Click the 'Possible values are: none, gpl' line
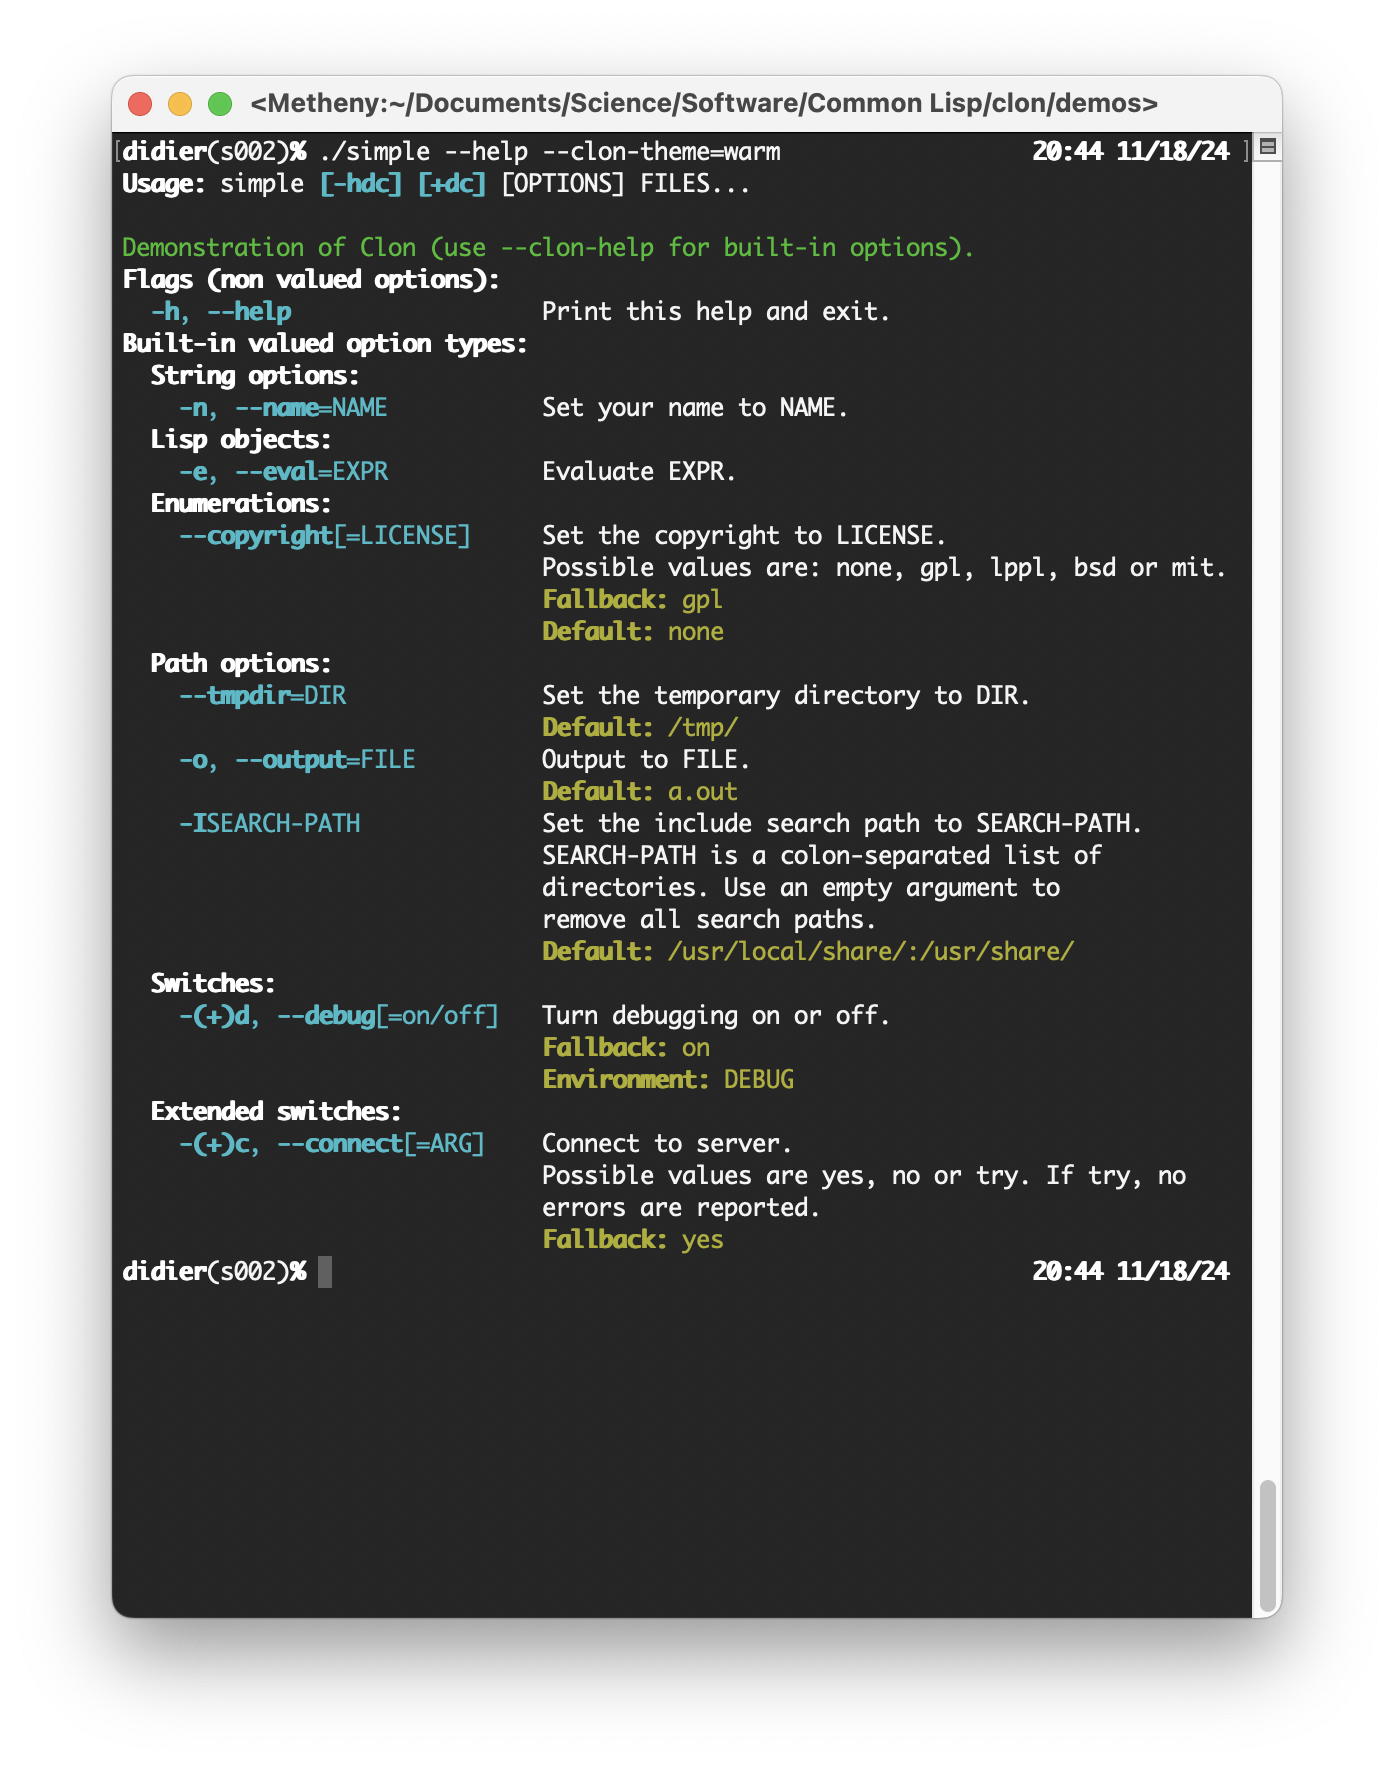Screen dimensions: 1394x1766 tap(884, 568)
